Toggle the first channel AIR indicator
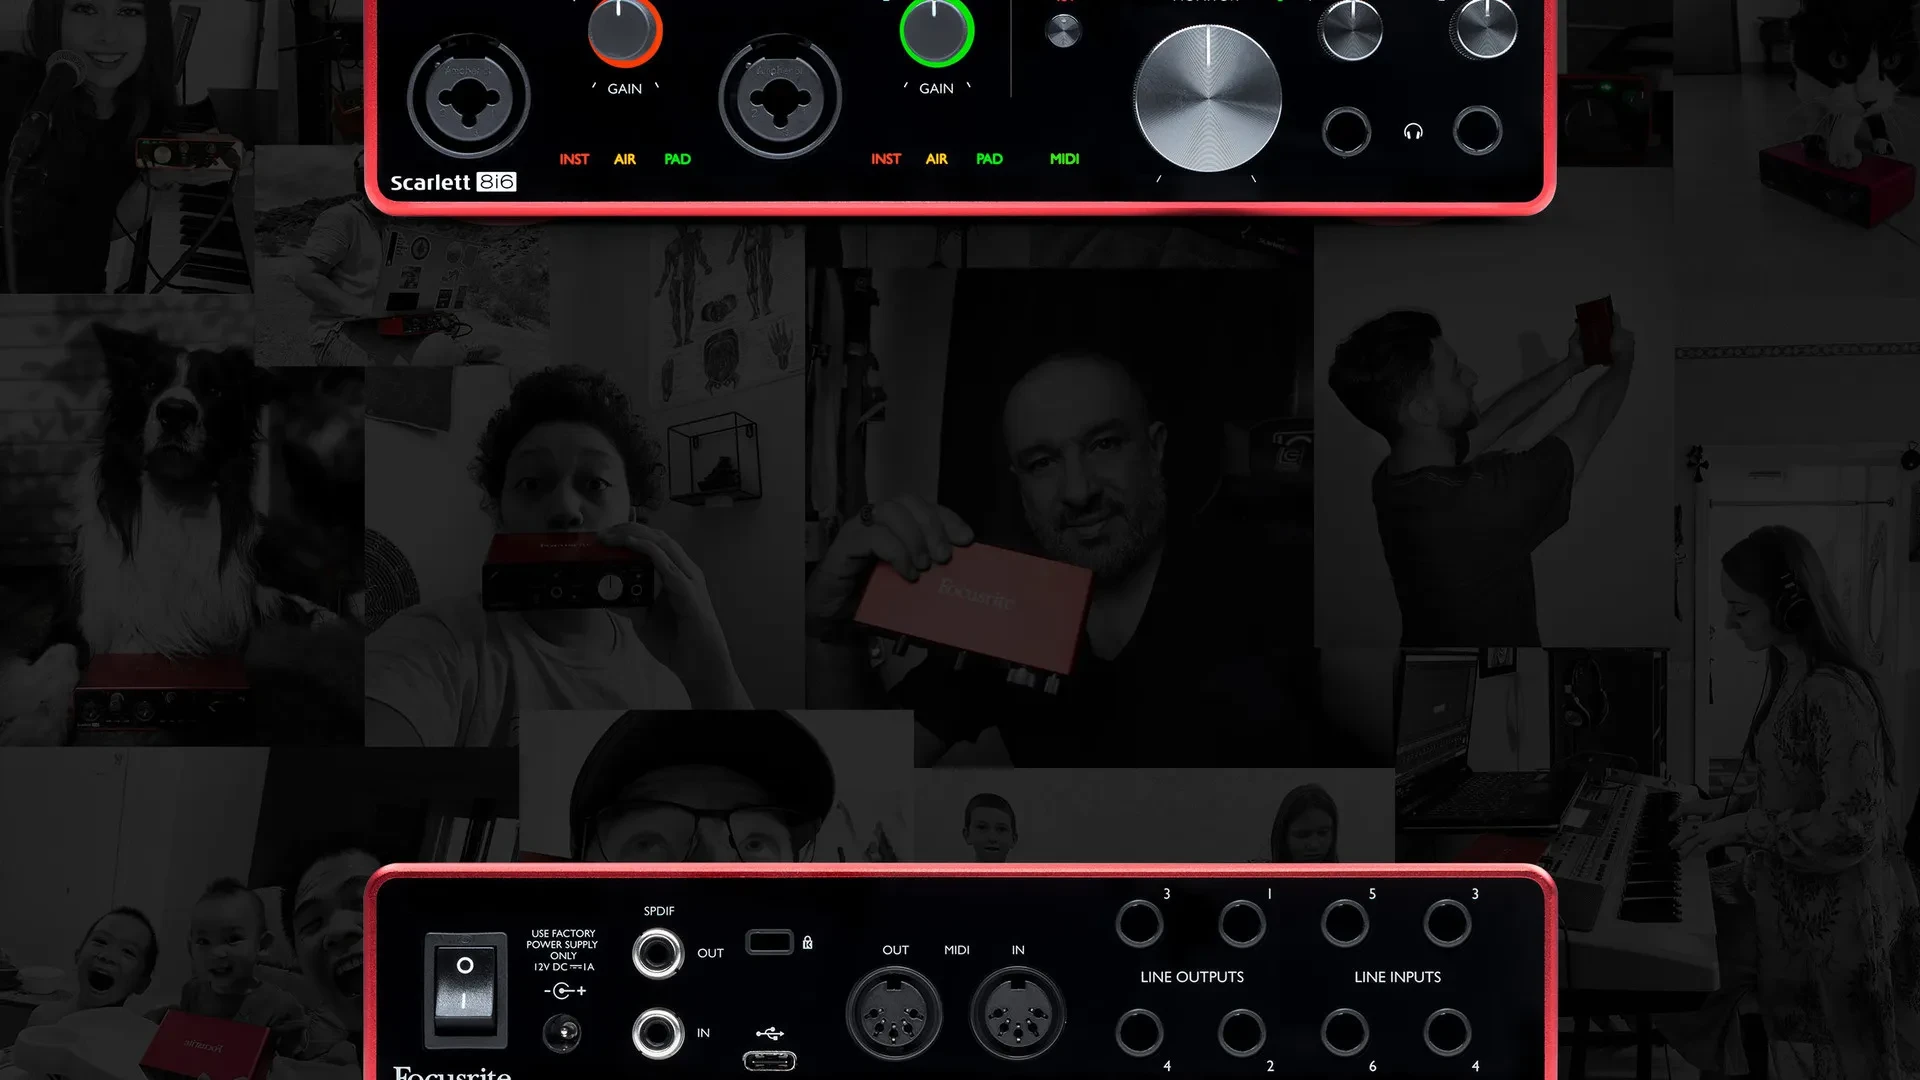Image resolution: width=1920 pixels, height=1080 pixels. [x=625, y=159]
